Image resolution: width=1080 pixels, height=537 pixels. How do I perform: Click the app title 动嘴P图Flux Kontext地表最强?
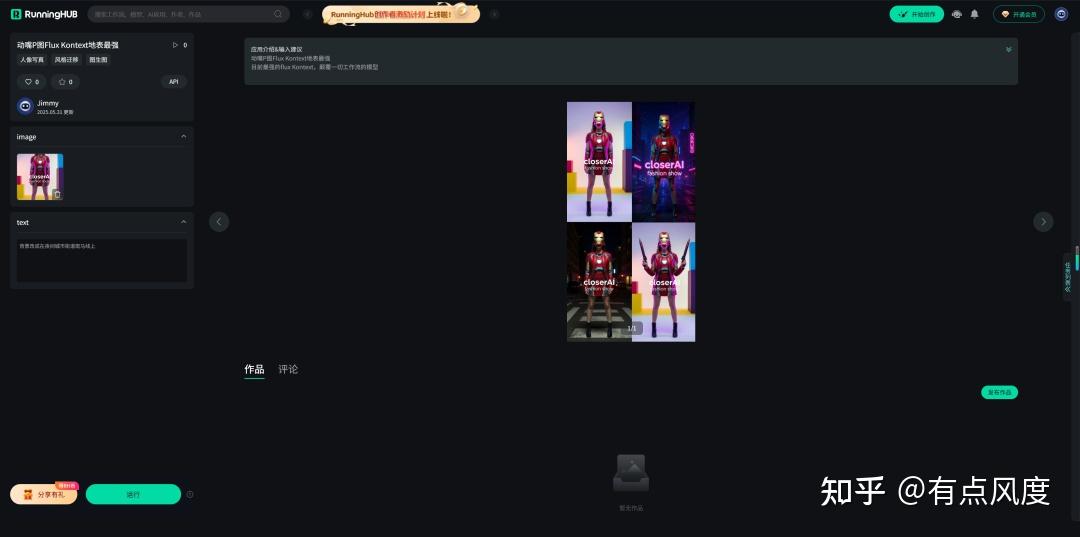[68, 45]
